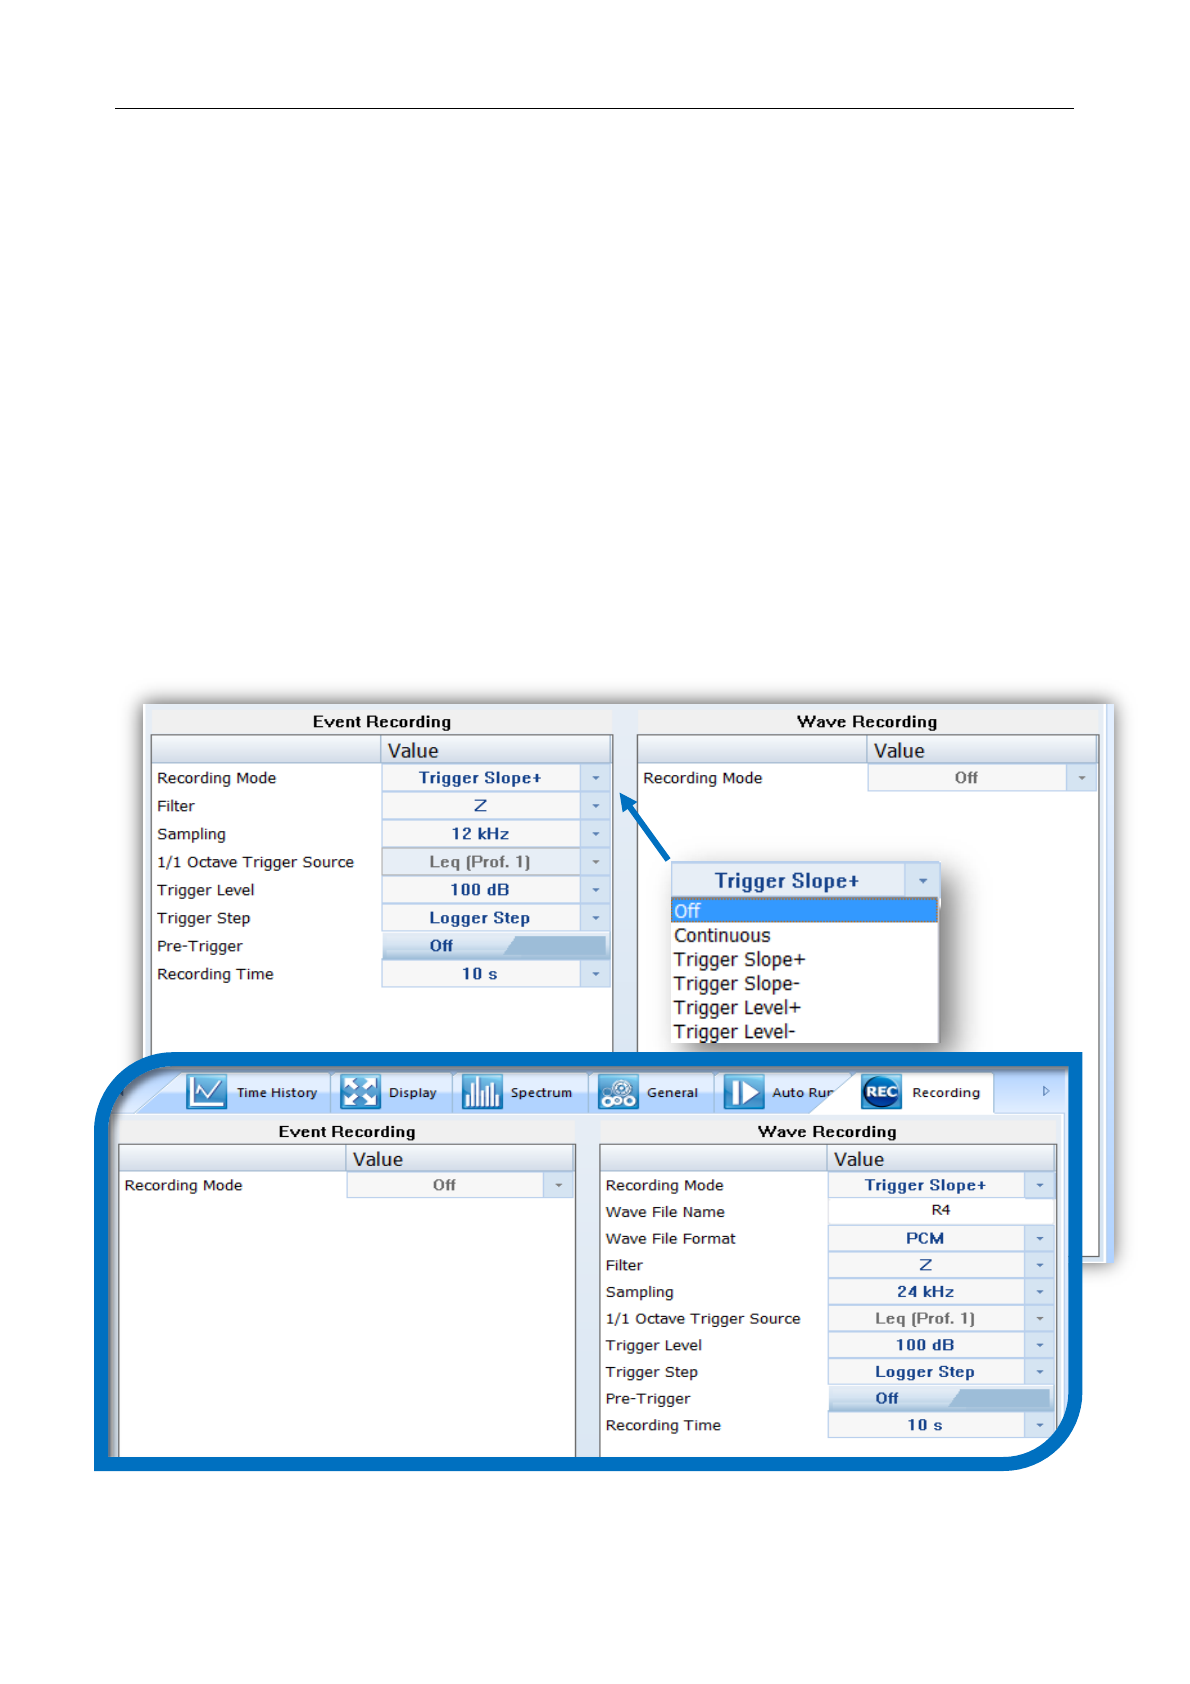This screenshot has width=1190, height=1684.
Task: Select Continuous in the recording mode list
Action: point(804,936)
